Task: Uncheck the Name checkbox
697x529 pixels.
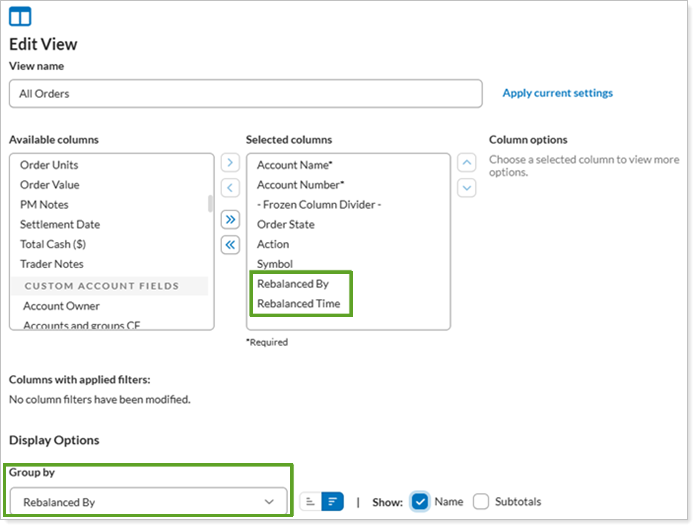Action: tap(420, 502)
